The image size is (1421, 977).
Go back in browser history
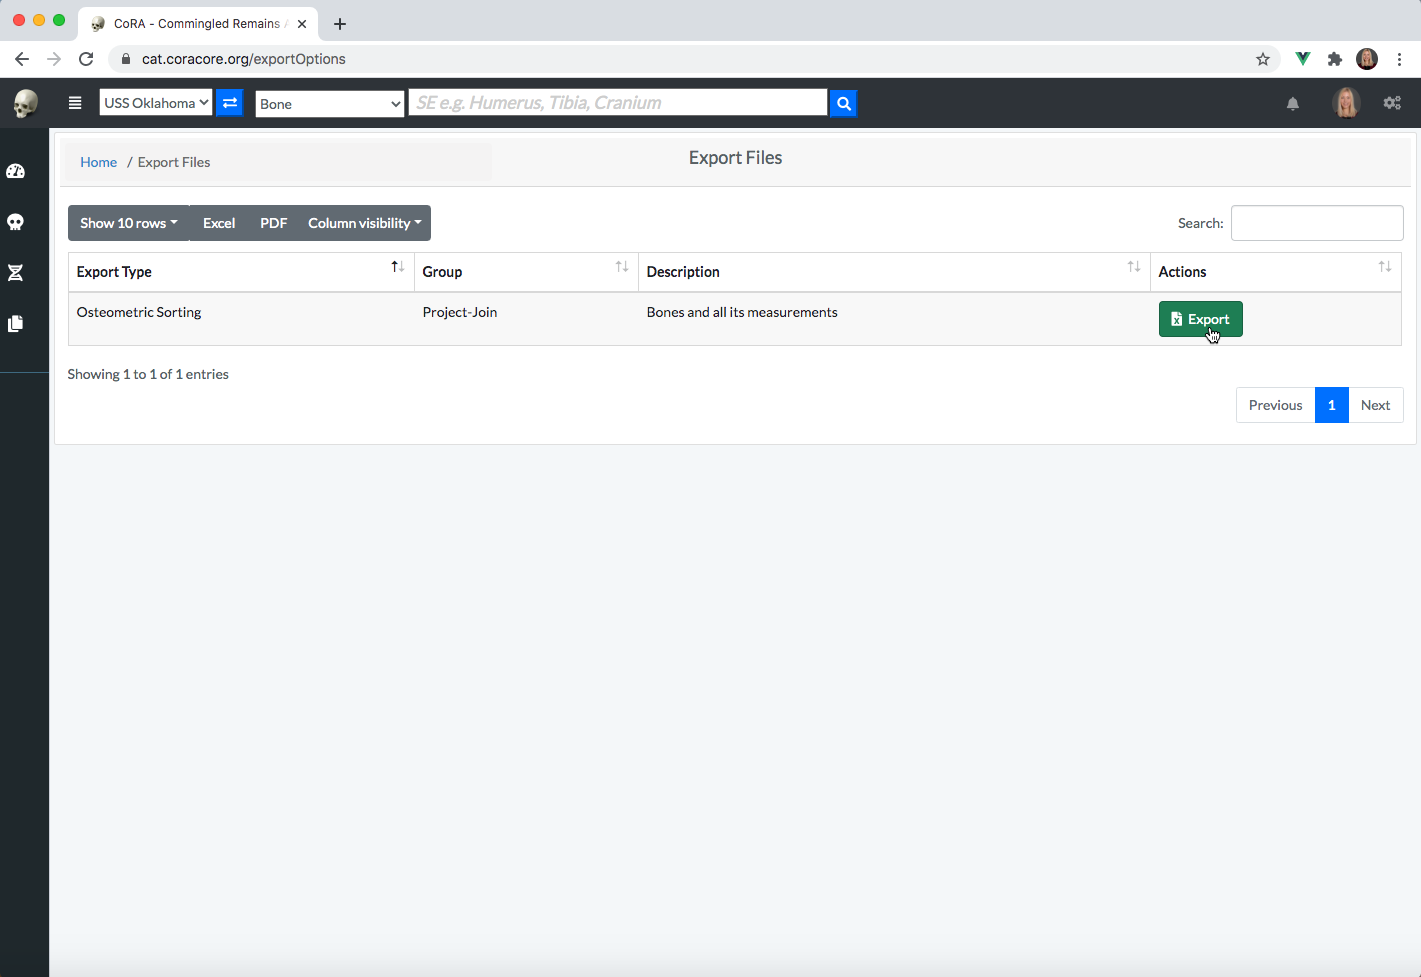[22, 59]
